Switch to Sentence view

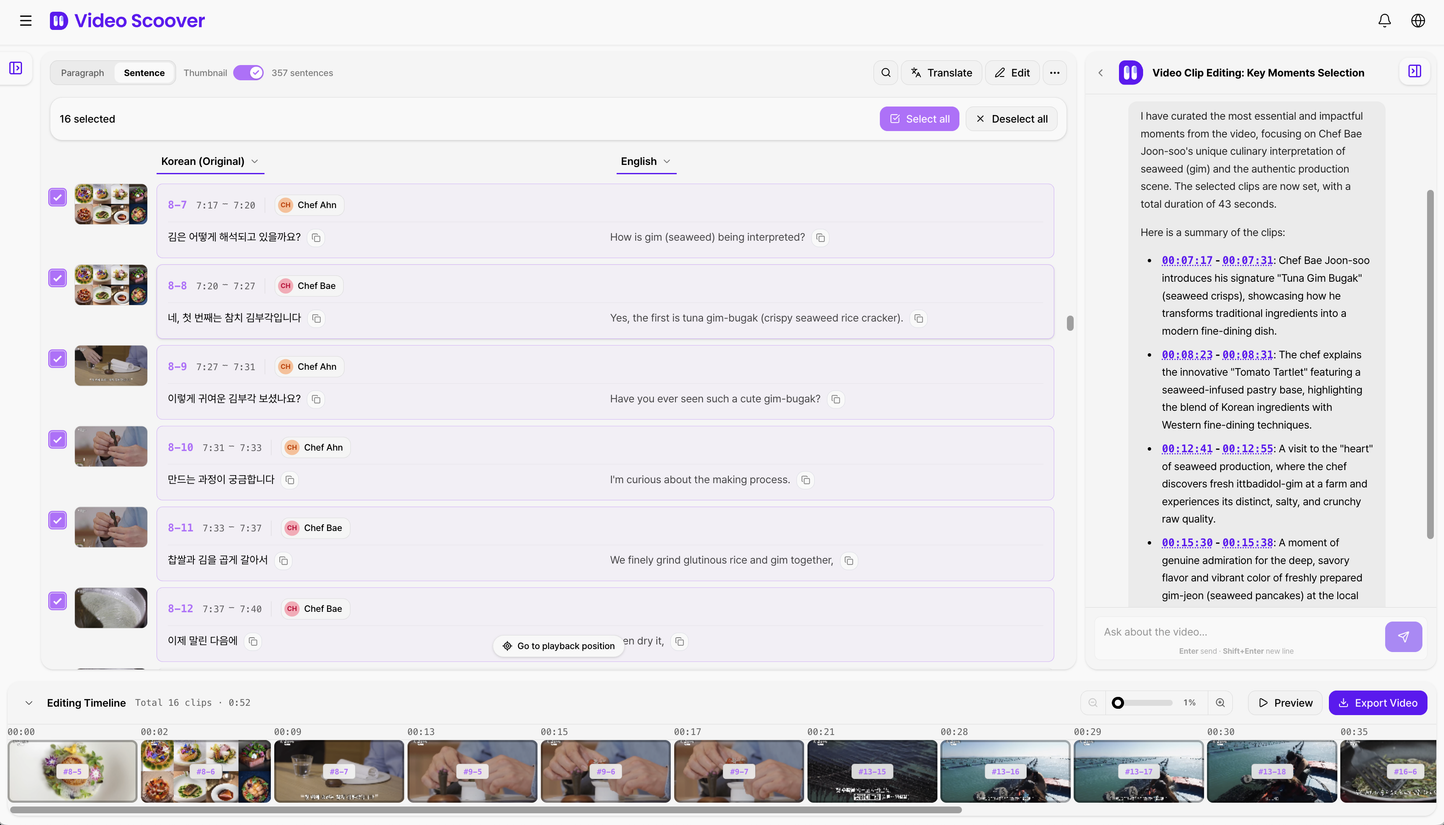click(144, 73)
